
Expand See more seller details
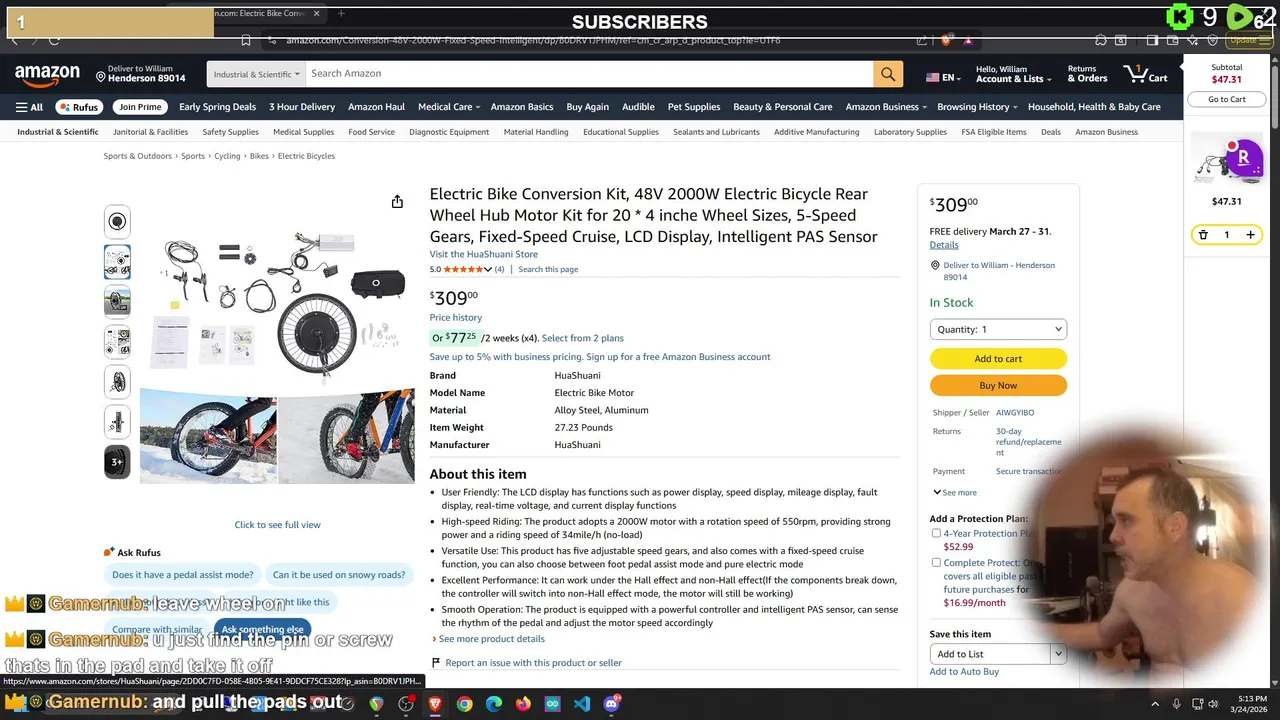[x=954, y=492]
